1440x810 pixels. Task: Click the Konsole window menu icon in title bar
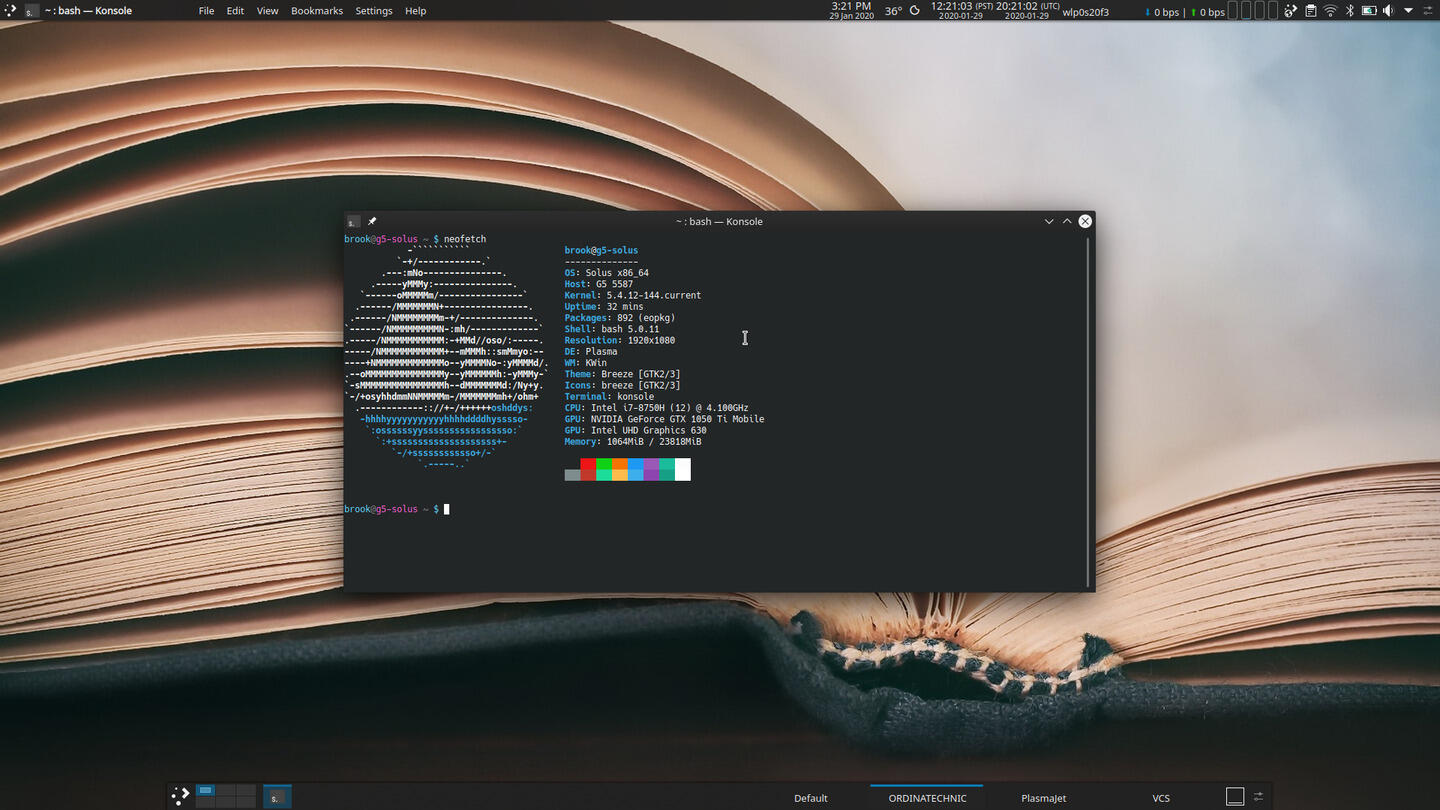(353, 221)
